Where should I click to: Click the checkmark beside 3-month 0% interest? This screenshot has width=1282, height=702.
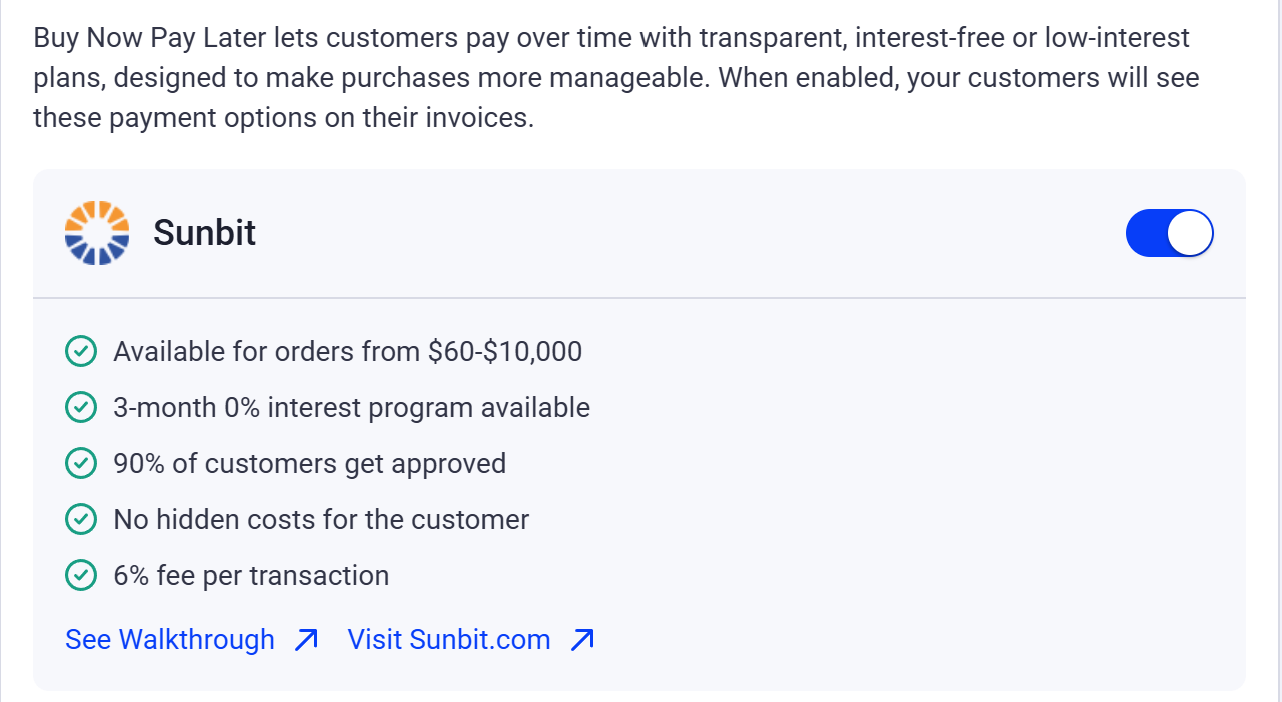click(81, 408)
